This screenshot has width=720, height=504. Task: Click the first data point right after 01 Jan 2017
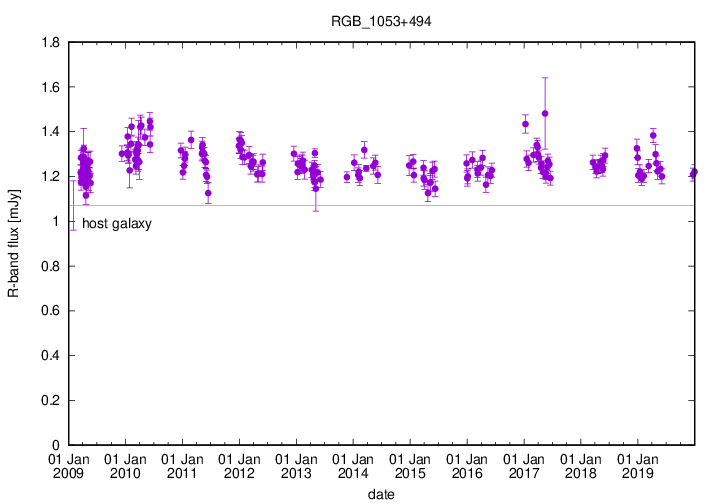coord(525,125)
